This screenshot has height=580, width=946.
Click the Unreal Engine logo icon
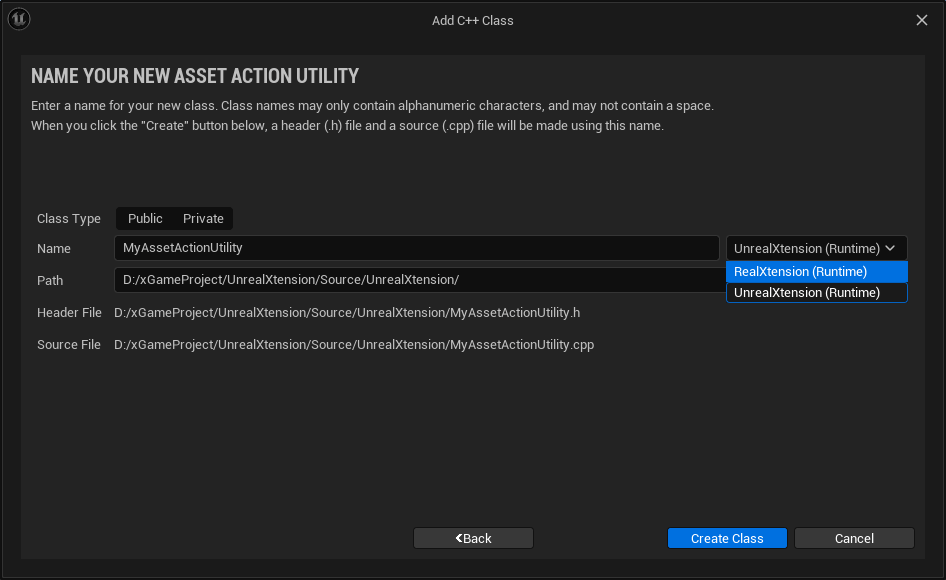click(x=19, y=19)
